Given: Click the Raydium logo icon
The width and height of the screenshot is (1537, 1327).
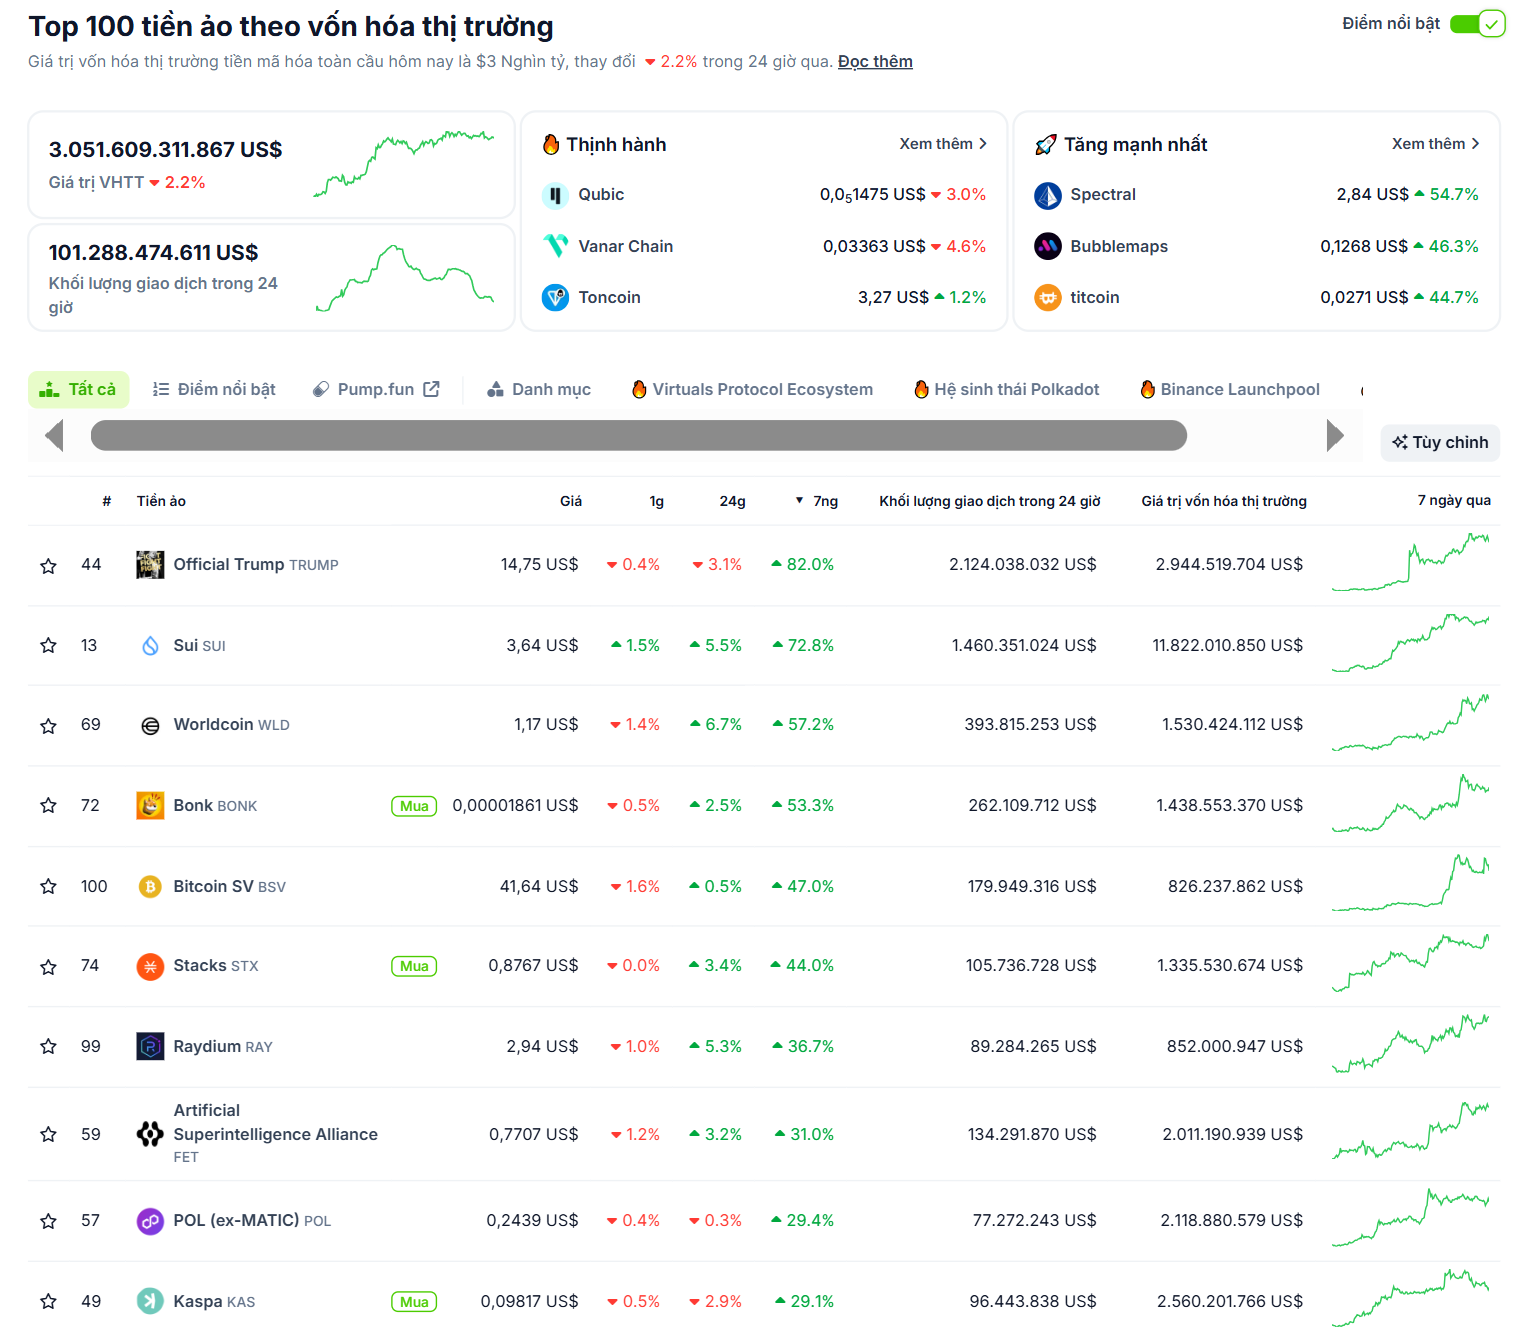Looking at the screenshot, I should click(150, 1046).
